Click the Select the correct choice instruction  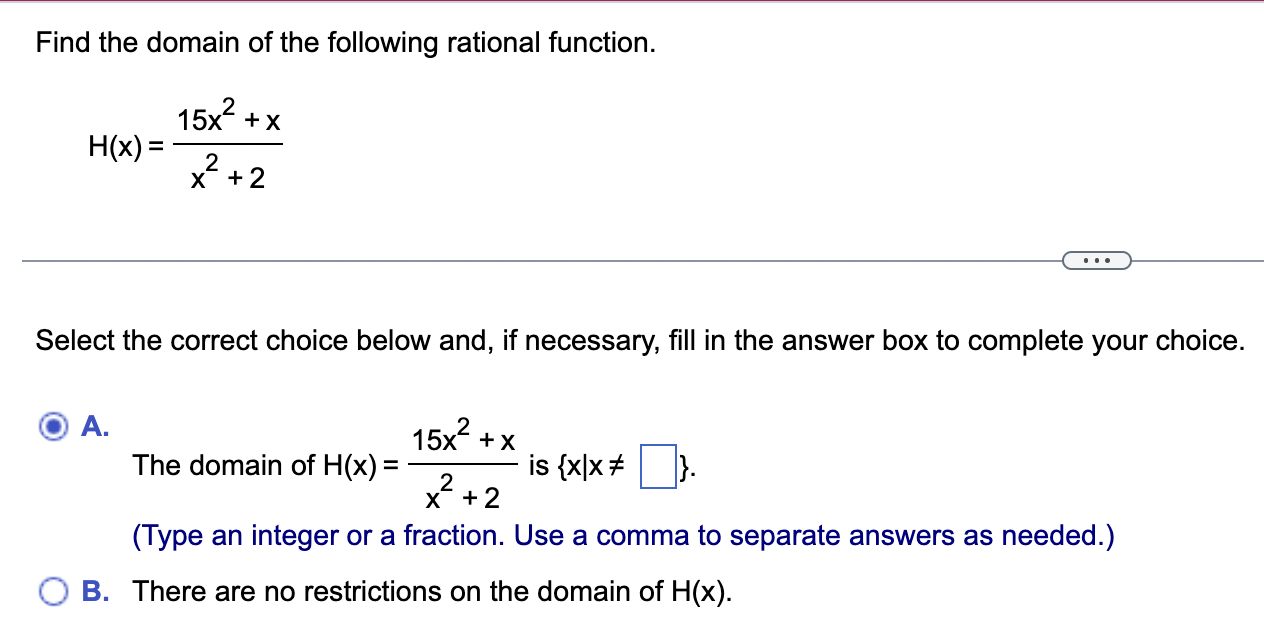coord(640,340)
